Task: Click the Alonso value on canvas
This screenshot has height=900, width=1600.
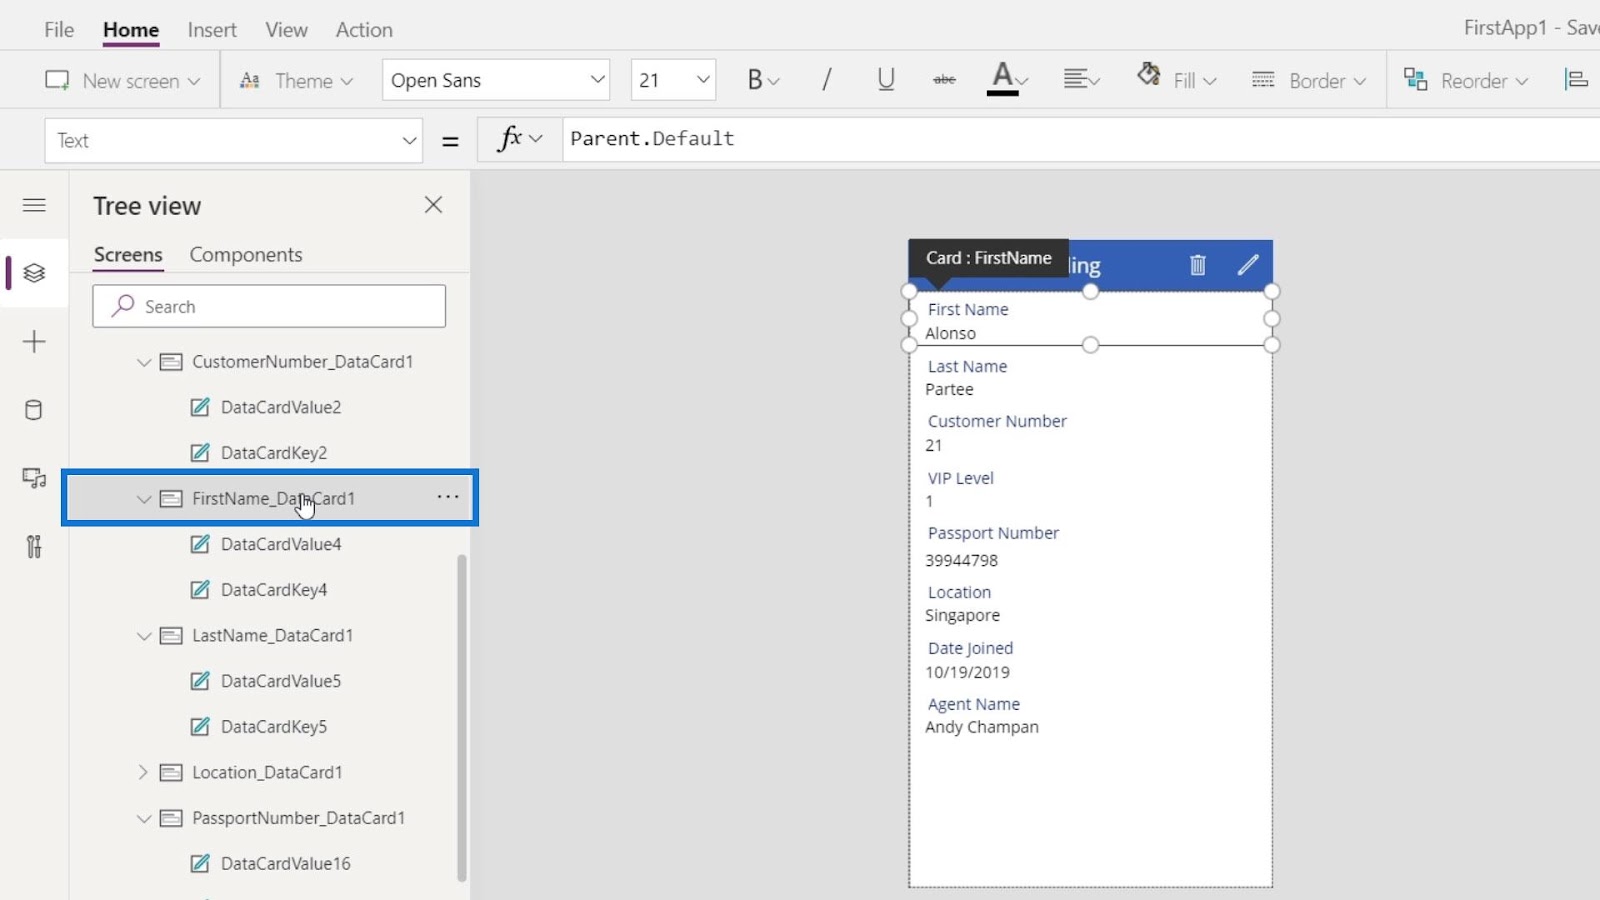Action: [x=950, y=334]
